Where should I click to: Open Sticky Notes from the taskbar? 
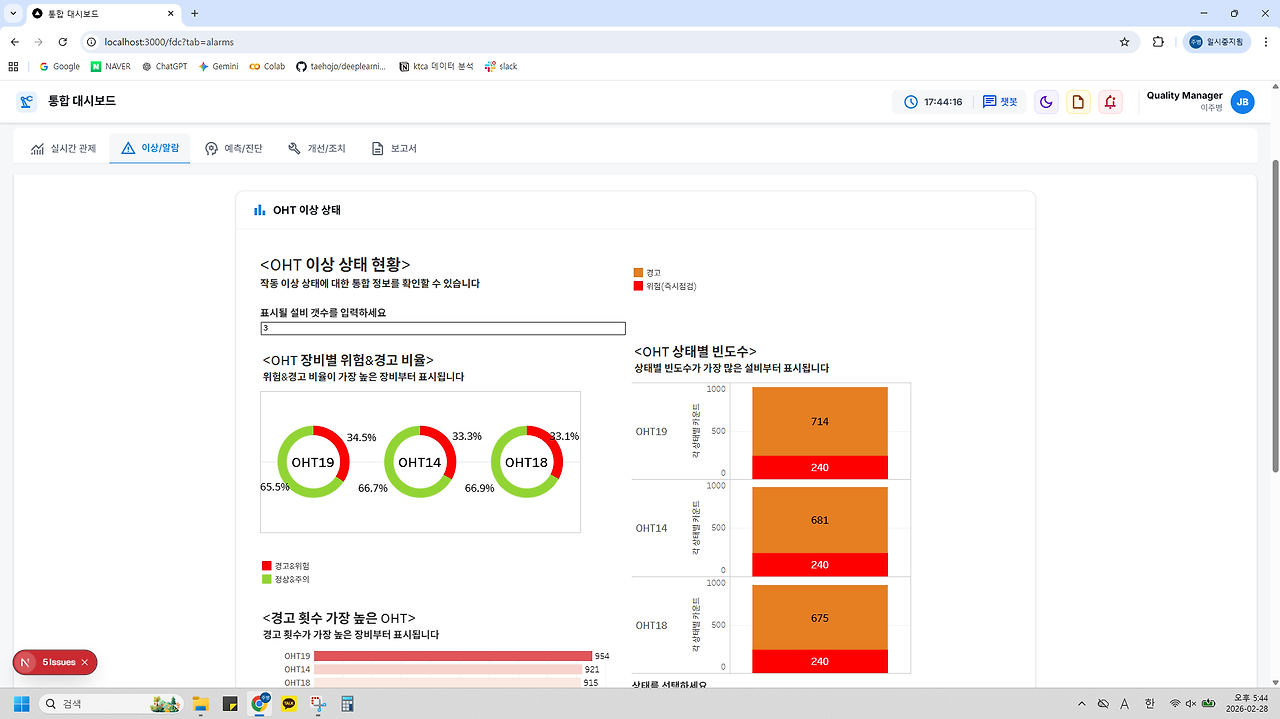[x=229, y=704]
